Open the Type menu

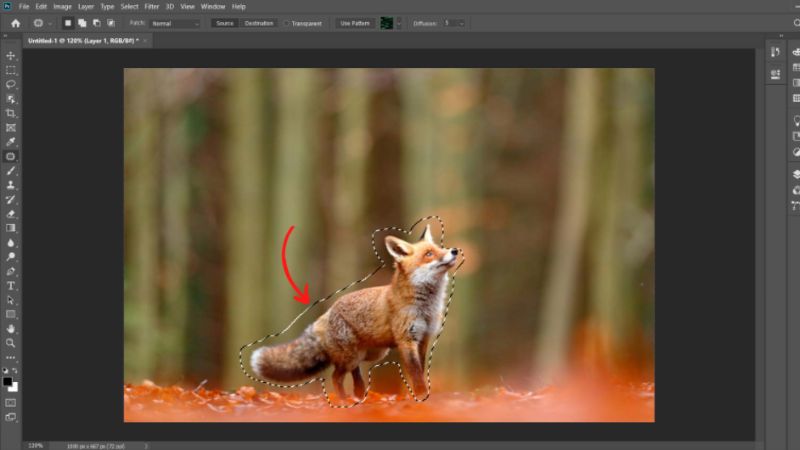107,7
